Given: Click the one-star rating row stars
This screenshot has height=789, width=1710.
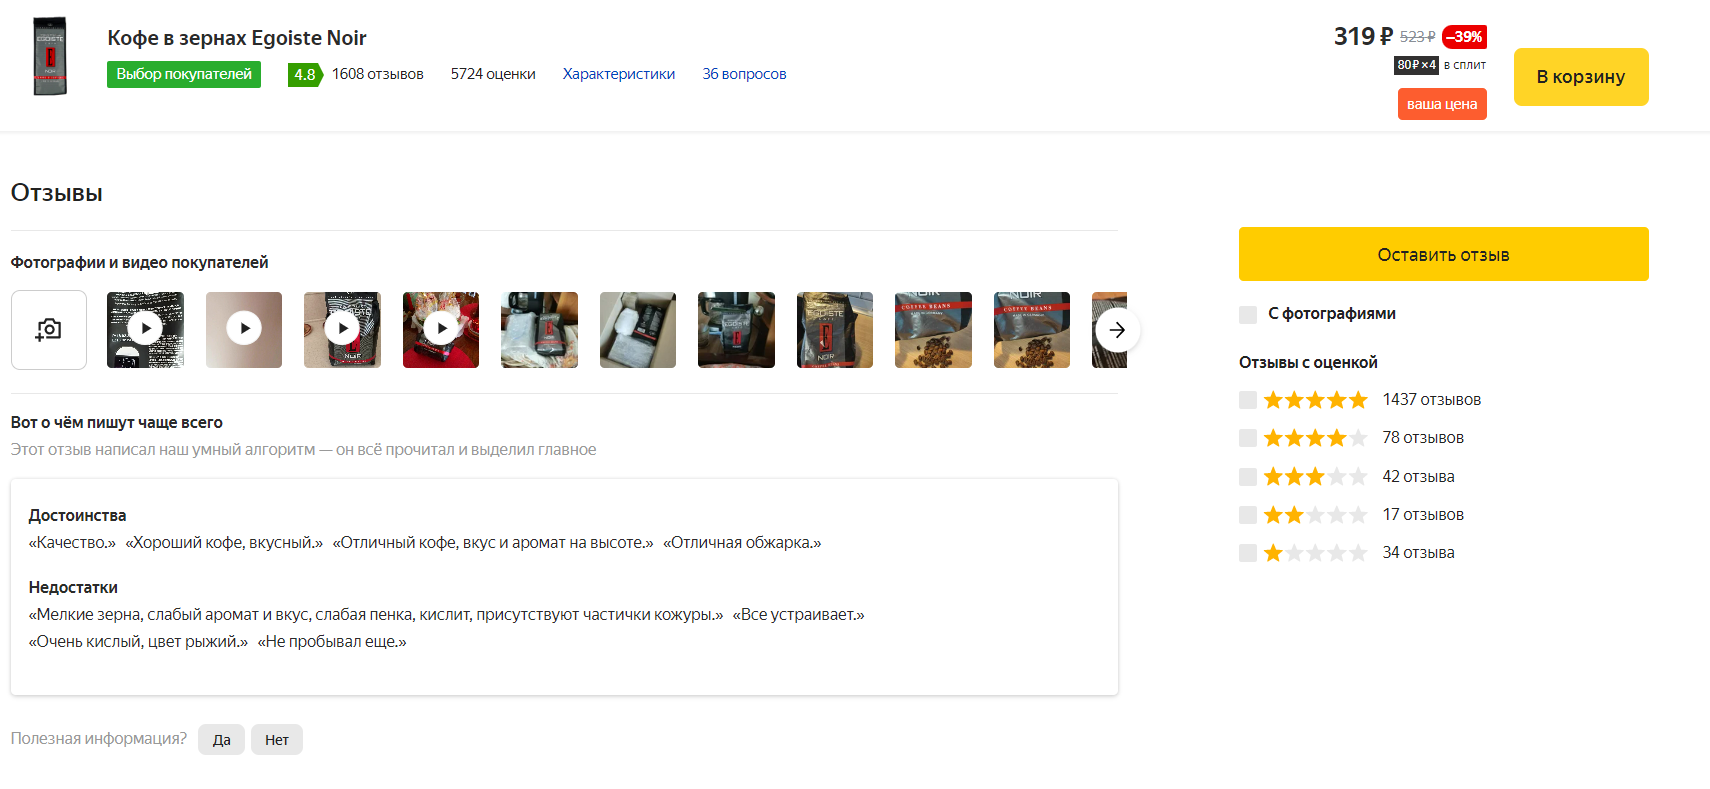Looking at the screenshot, I should pyautogui.click(x=1315, y=553).
